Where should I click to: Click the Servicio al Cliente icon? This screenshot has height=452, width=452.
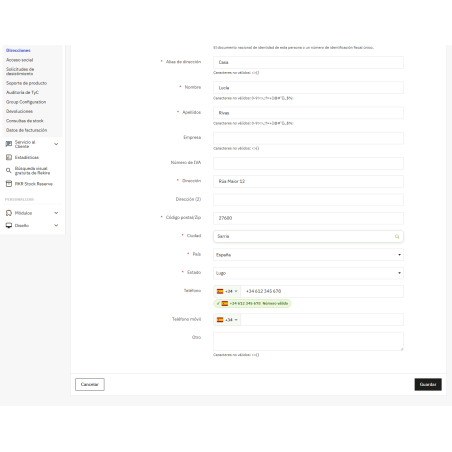(x=9, y=144)
